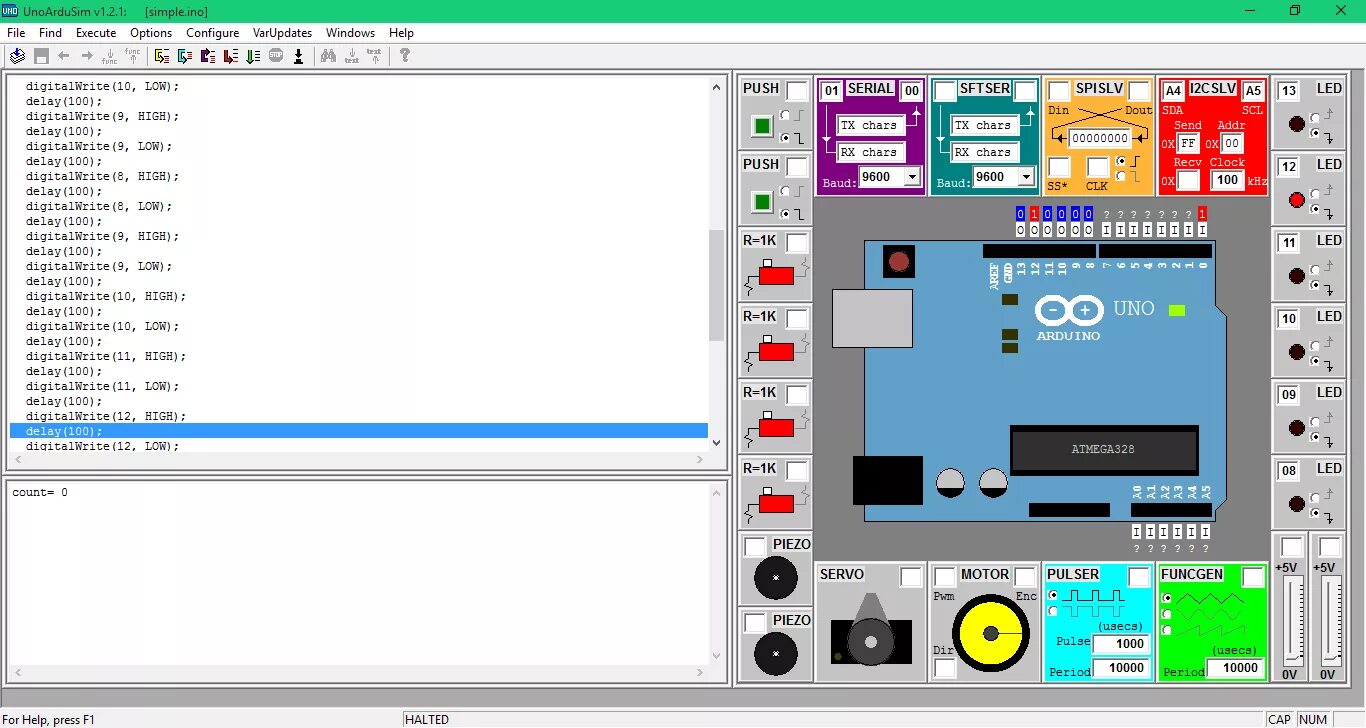Click the question mark help icon
1366x728 pixels.
[405, 56]
